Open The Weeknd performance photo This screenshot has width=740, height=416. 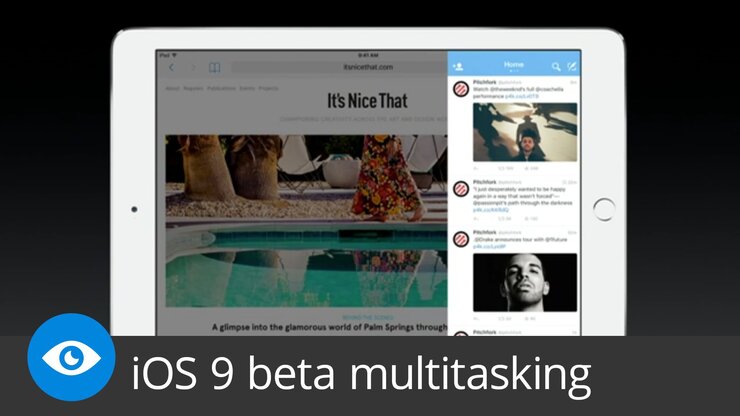pyautogui.click(x=525, y=132)
